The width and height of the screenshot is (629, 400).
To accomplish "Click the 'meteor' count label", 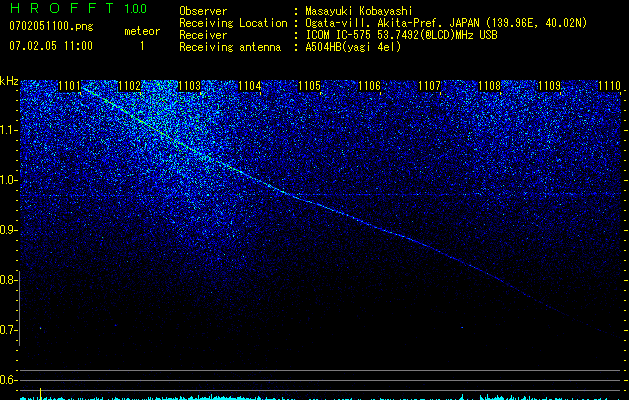I will 142,31.
